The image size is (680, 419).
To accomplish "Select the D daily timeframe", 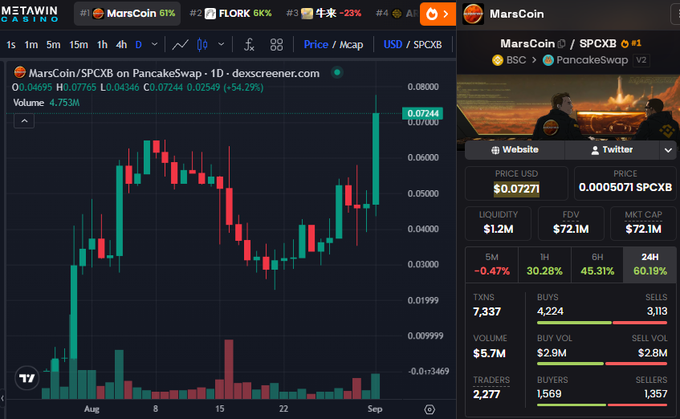I will coord(139,45).
